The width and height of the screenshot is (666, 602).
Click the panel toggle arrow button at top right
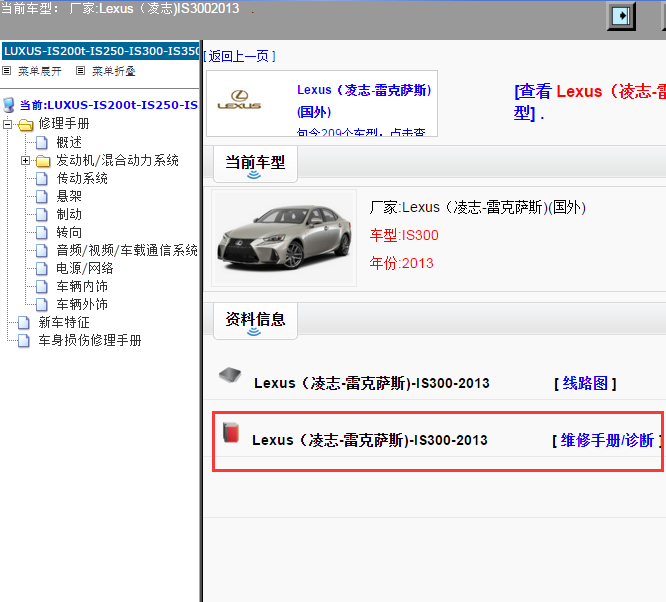coord(621,16)
